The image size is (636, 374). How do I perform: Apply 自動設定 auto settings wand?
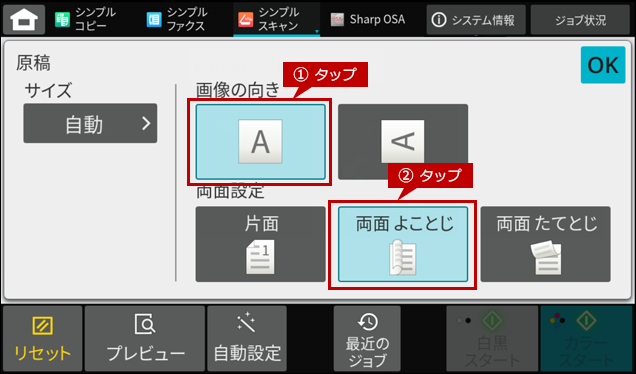(x=247, y=339)
